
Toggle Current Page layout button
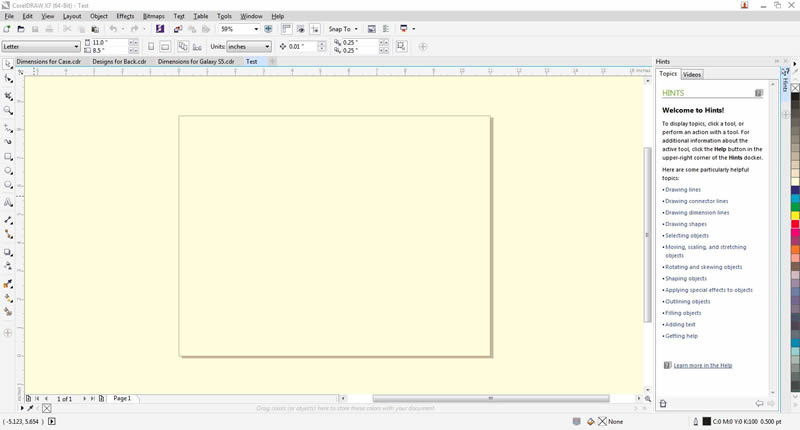click(x=197, y=46)
